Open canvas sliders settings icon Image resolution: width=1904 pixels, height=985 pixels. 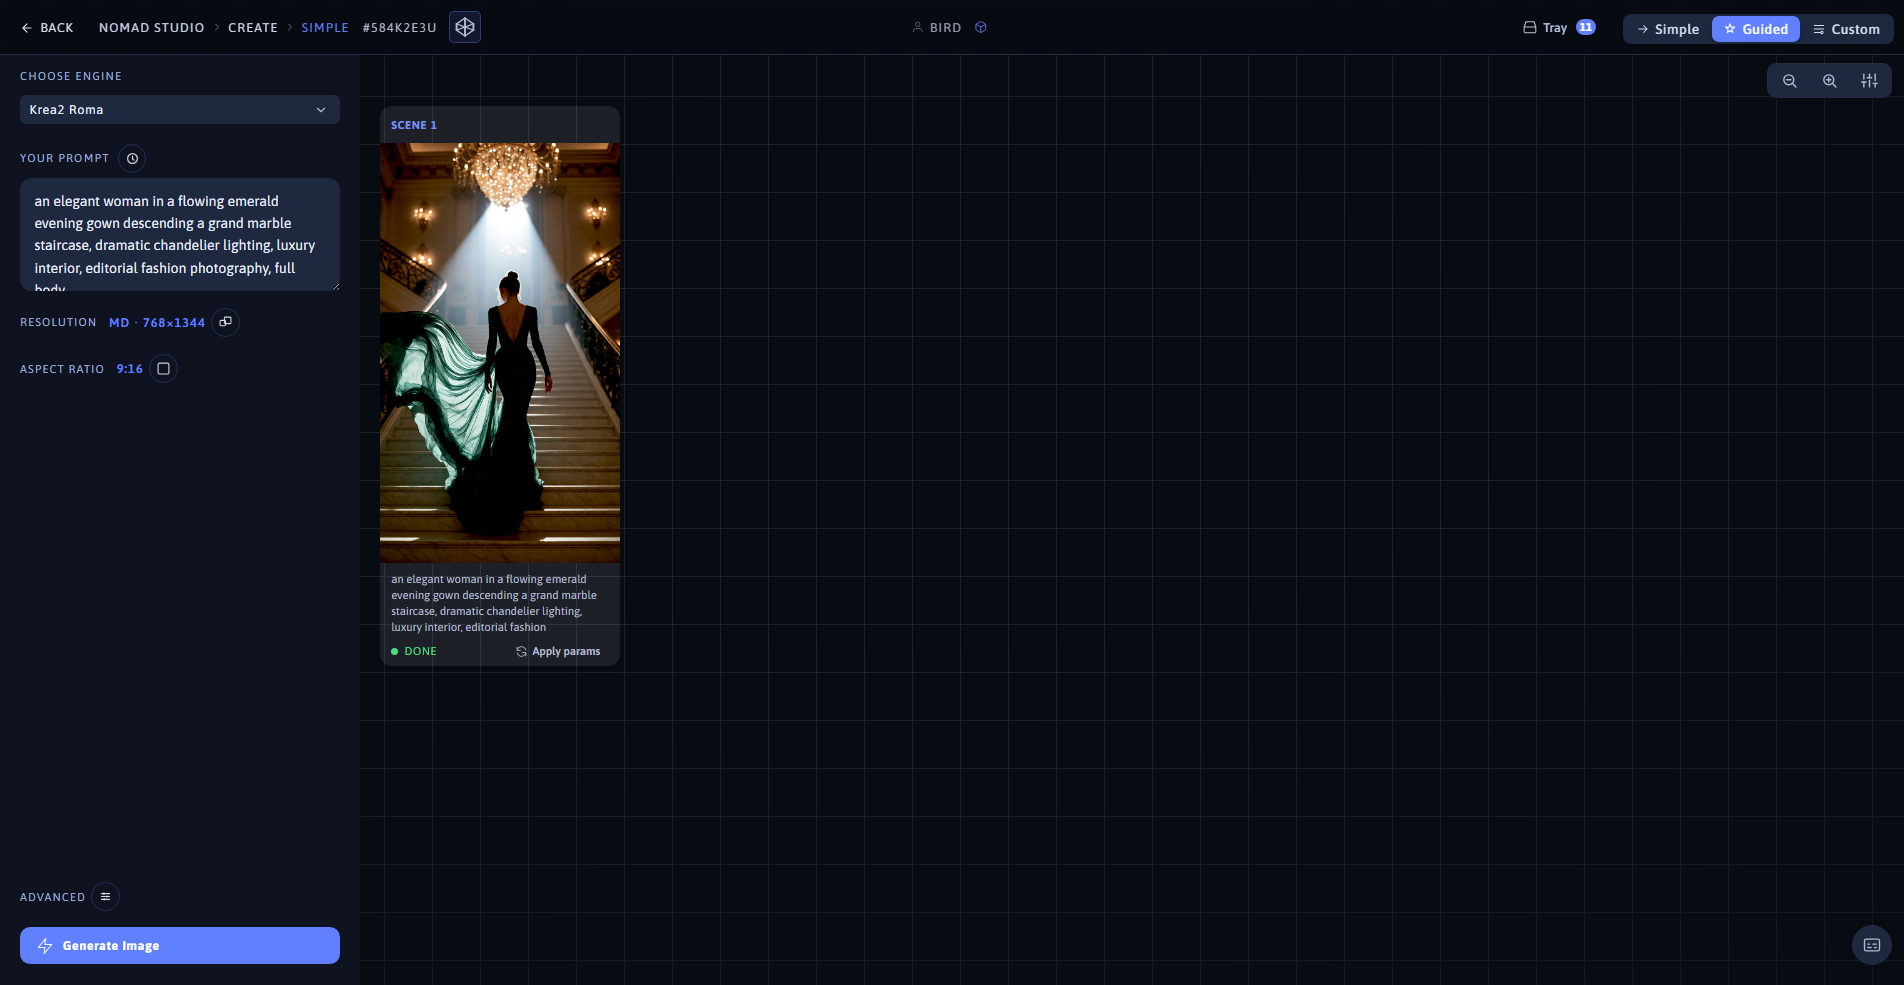[1869, 81]
